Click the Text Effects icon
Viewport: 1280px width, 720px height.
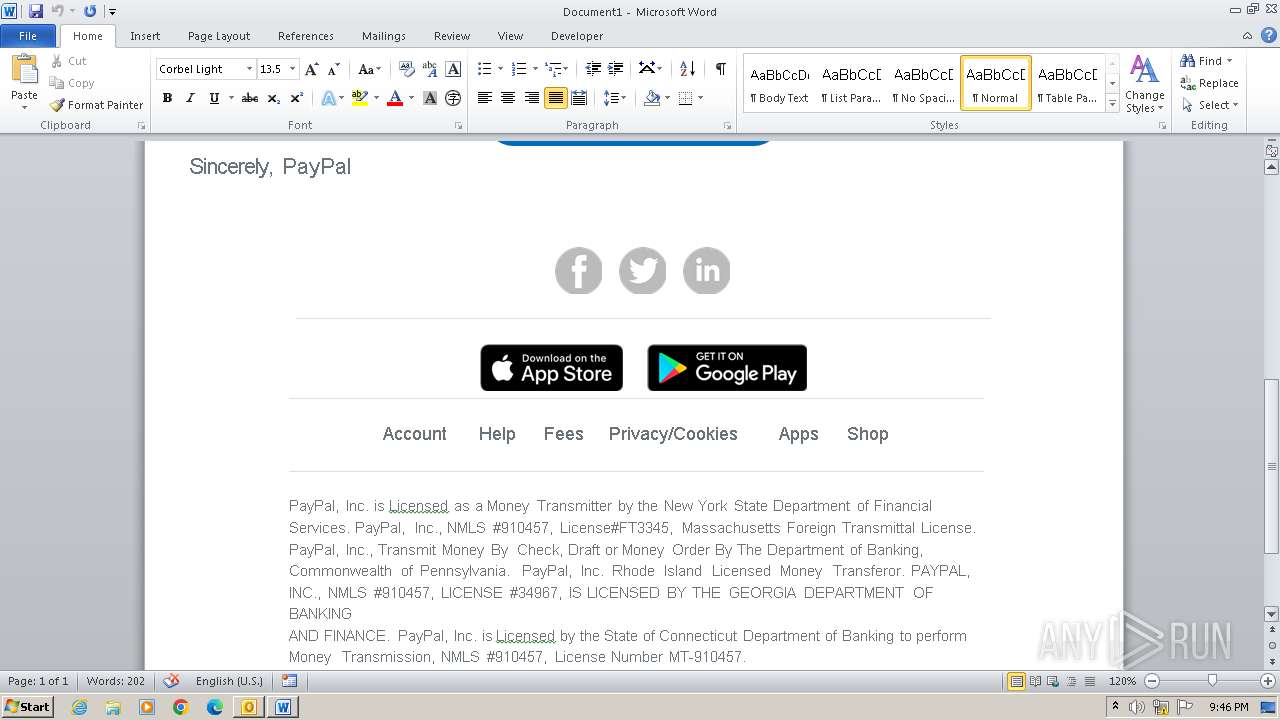pos(328,98)
